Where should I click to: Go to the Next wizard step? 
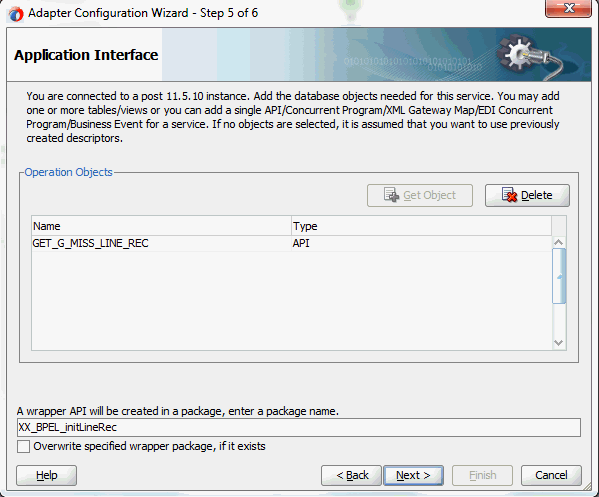click(413, 475)
